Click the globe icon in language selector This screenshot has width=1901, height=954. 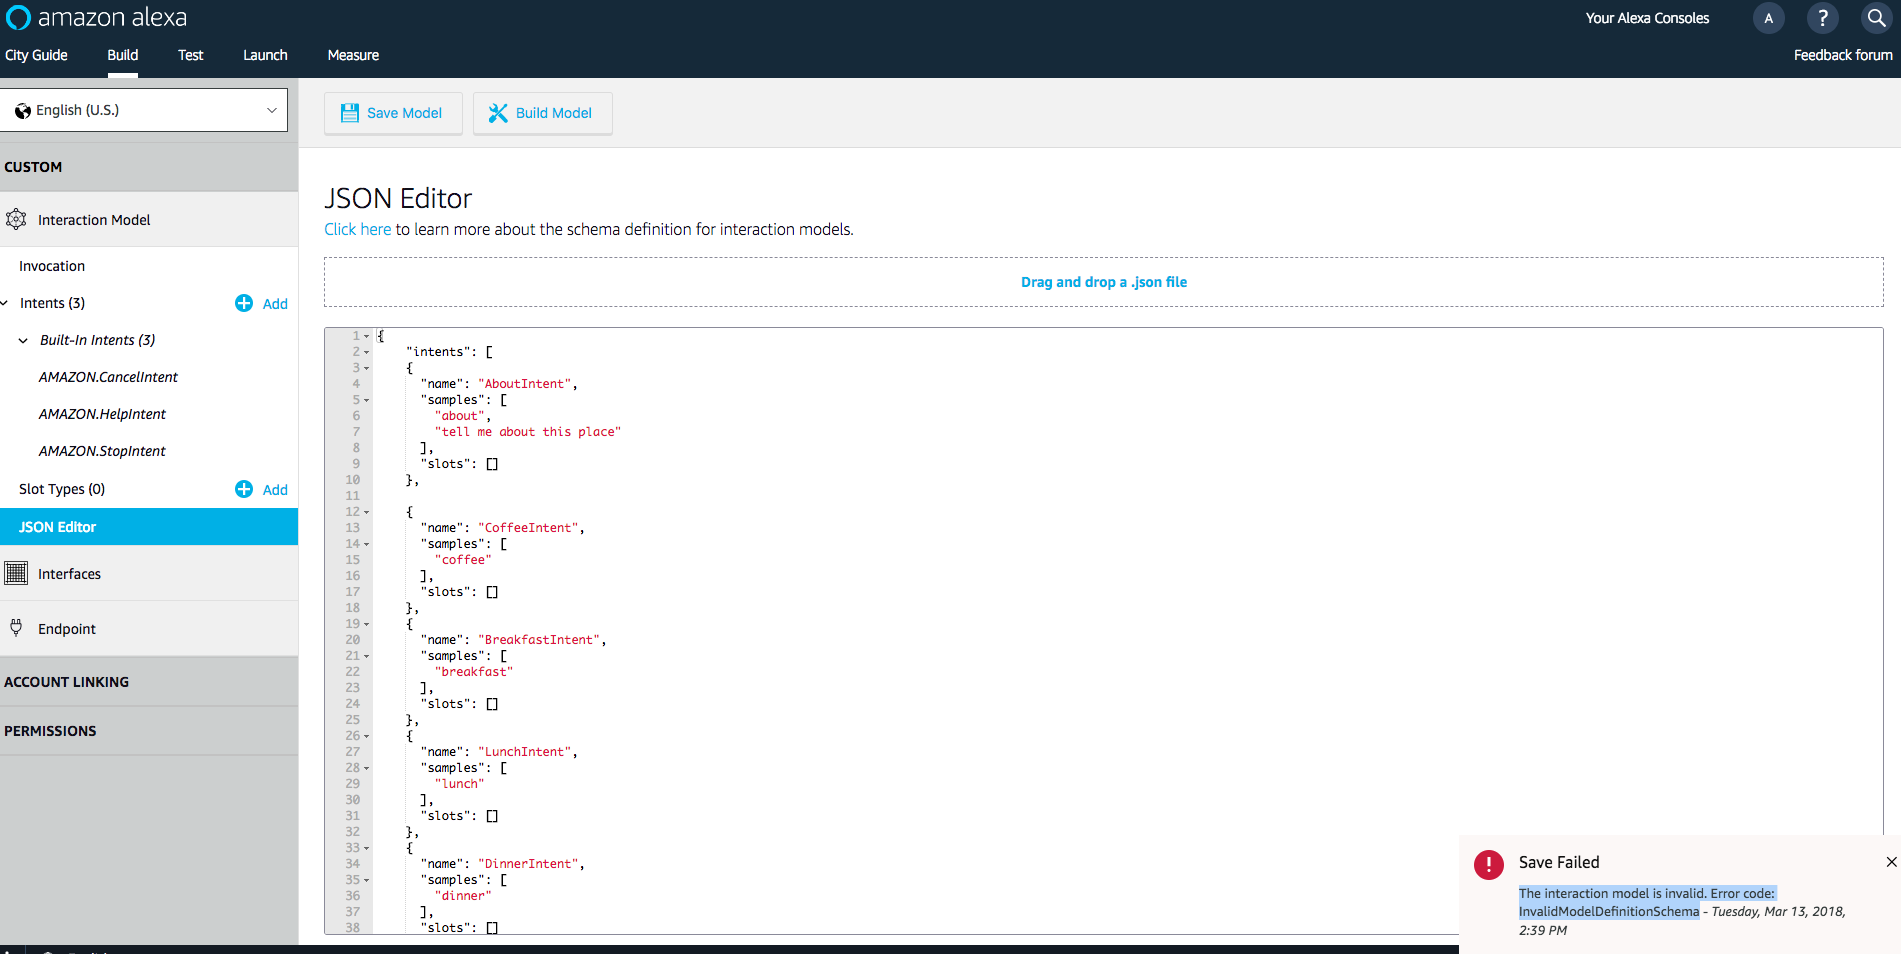point(23,111)
